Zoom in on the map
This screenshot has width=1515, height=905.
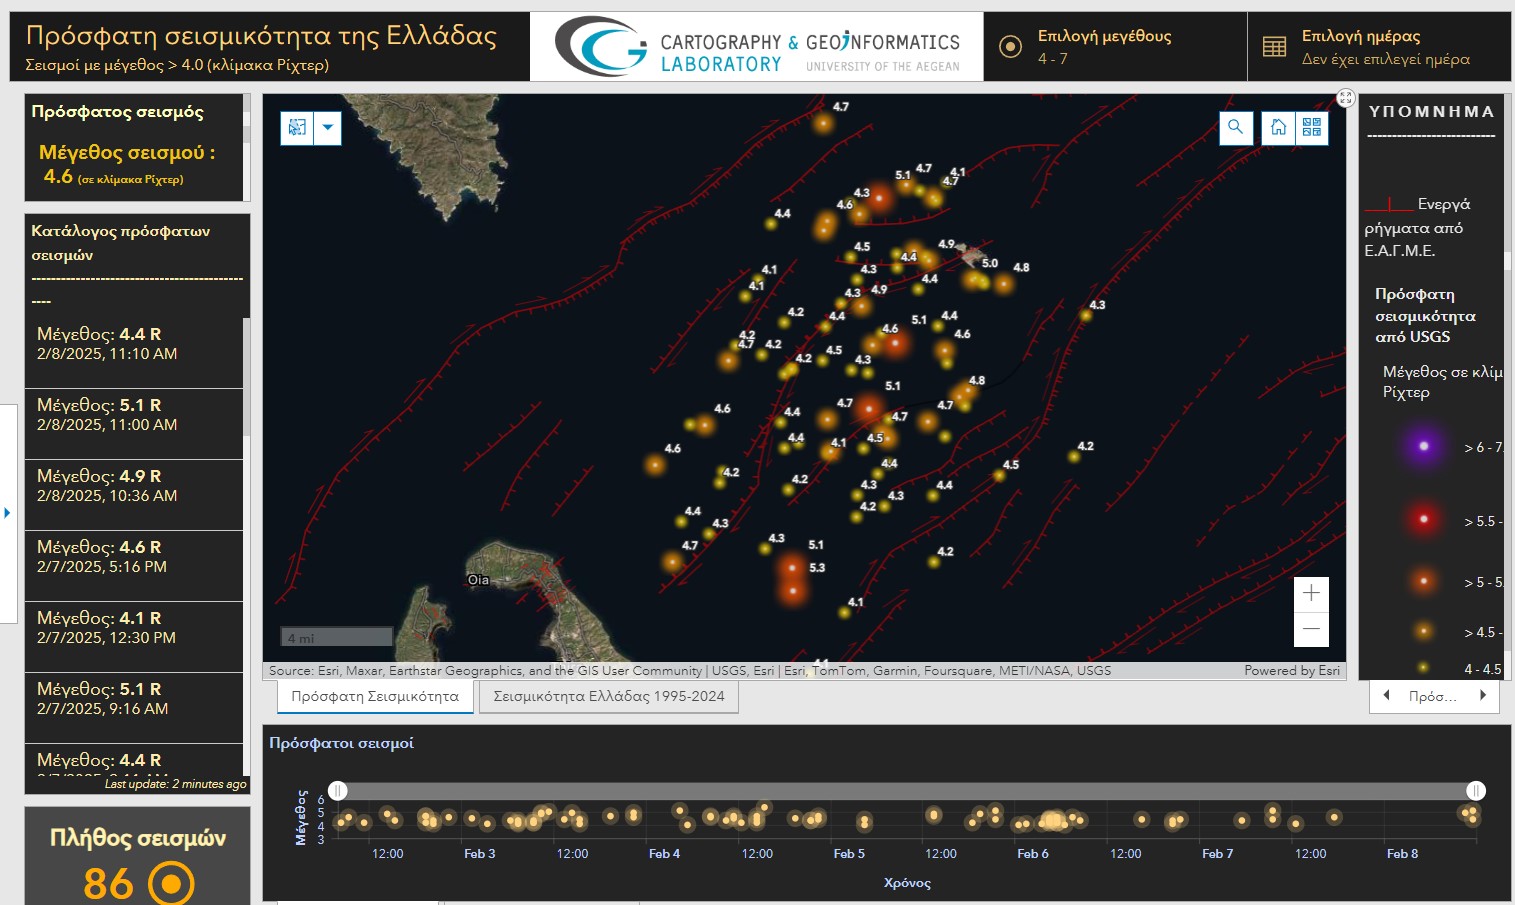tap(1311, 593)
